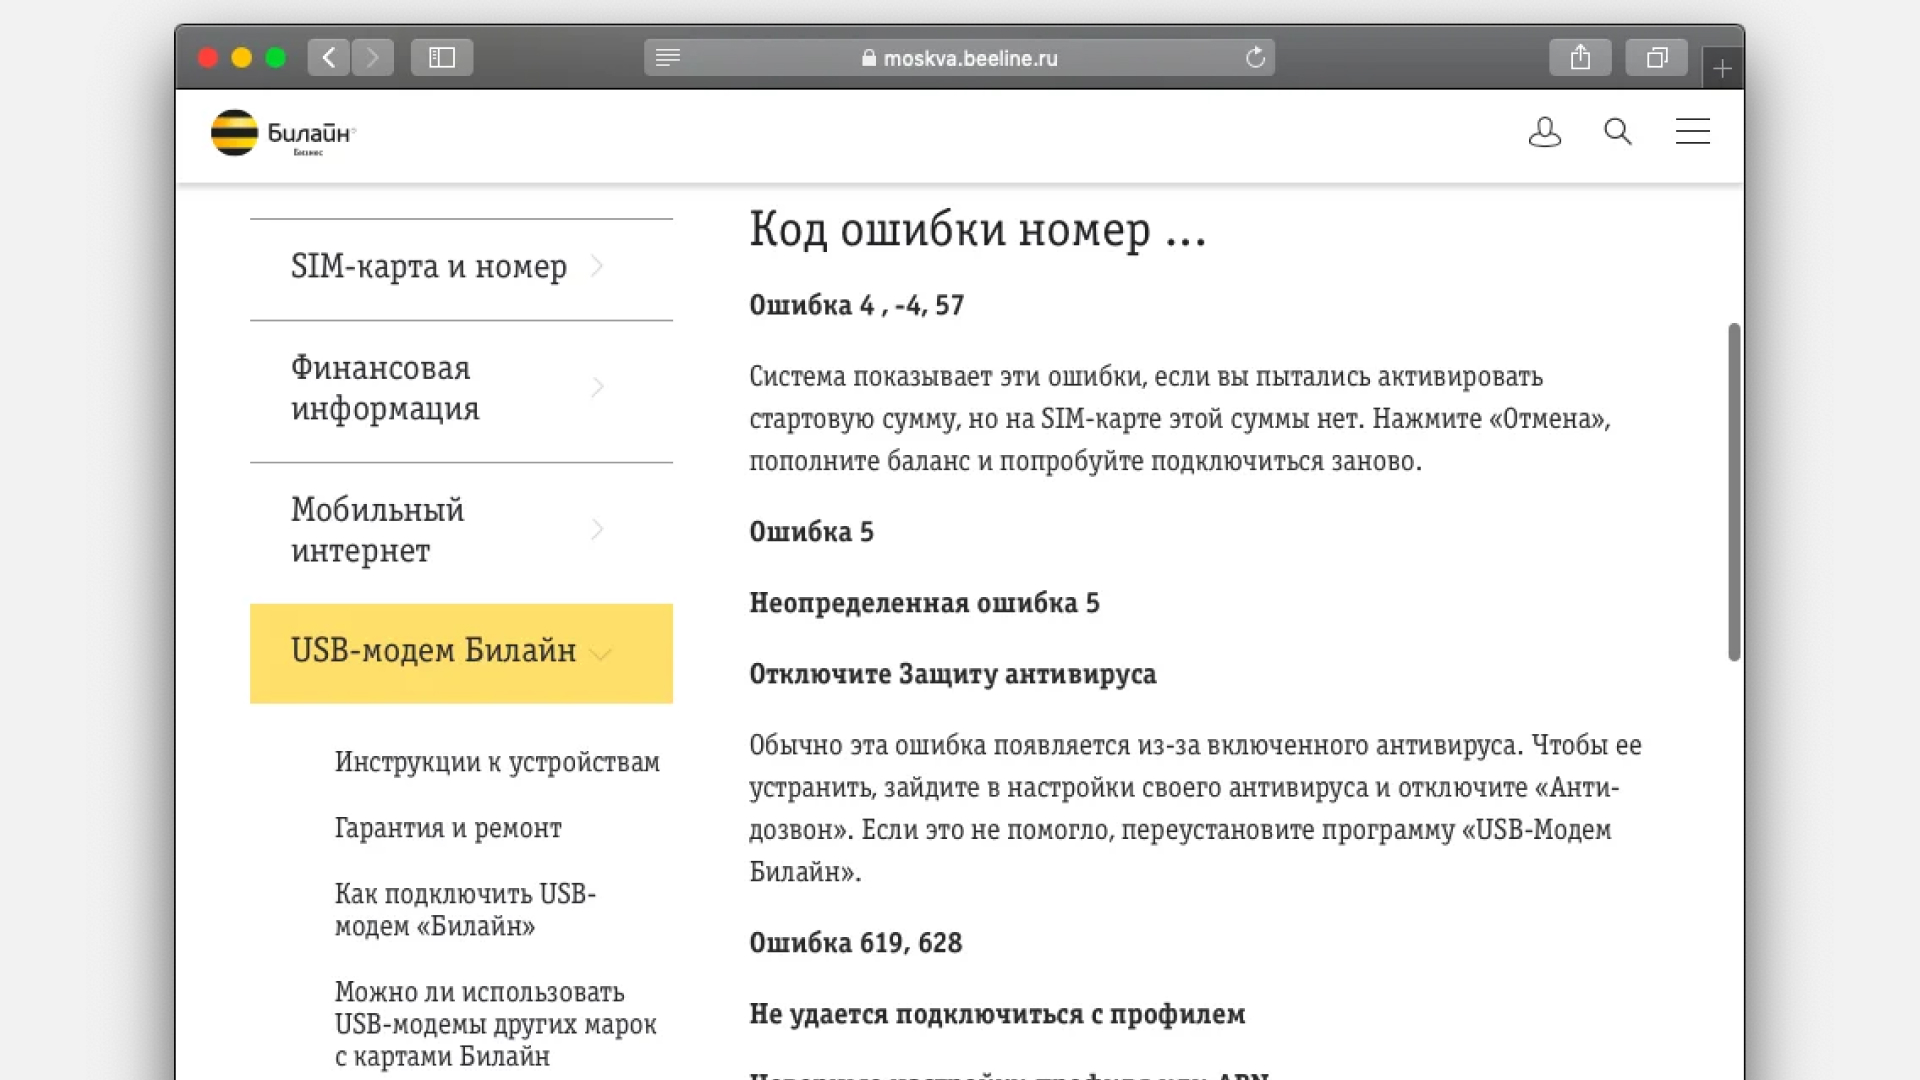Click the text Ошибка 4 , -4, 57
The height and width of the screenshot is (1080, 1920).
(857, 305)
